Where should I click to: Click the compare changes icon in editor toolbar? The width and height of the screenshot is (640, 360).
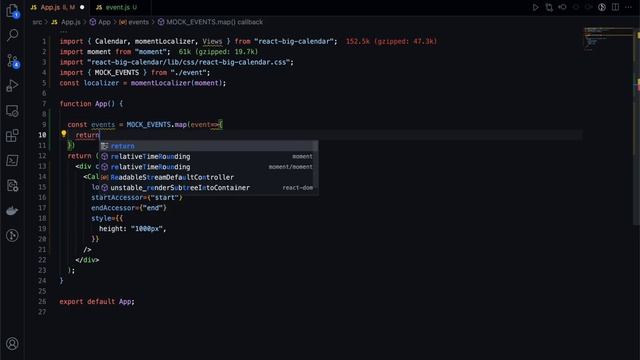click(x=549, y=7)
